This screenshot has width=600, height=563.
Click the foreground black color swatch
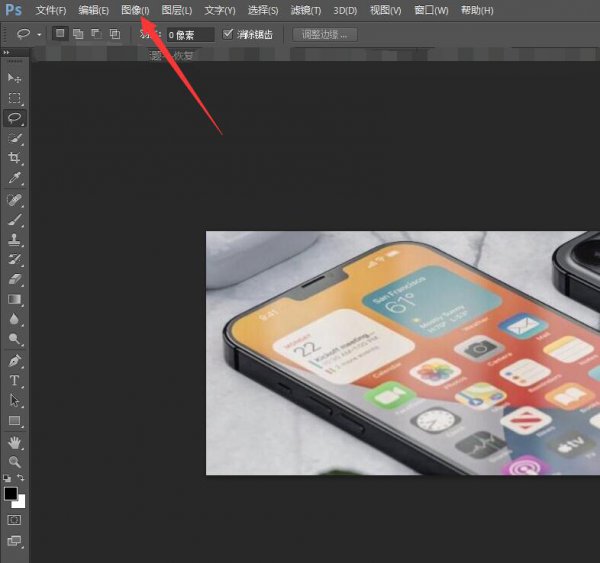10,493
